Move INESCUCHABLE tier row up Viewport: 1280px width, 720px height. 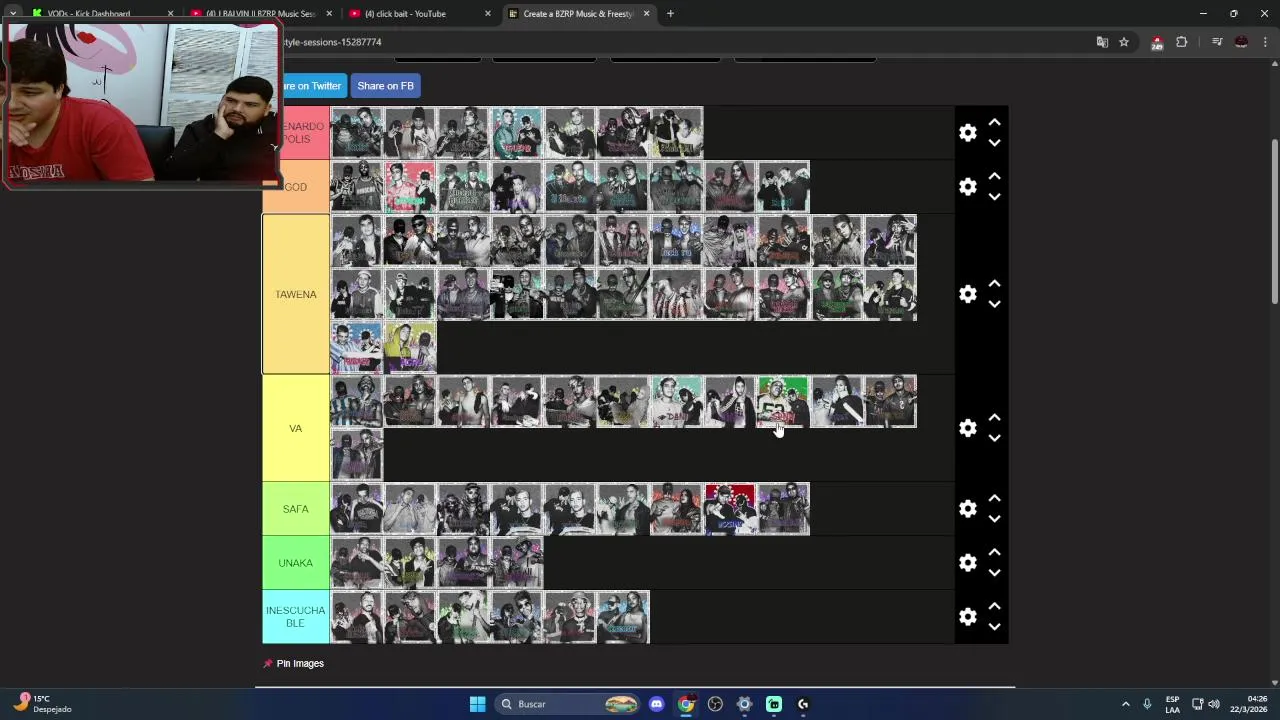pyautogui.click(x=994, y=606)
